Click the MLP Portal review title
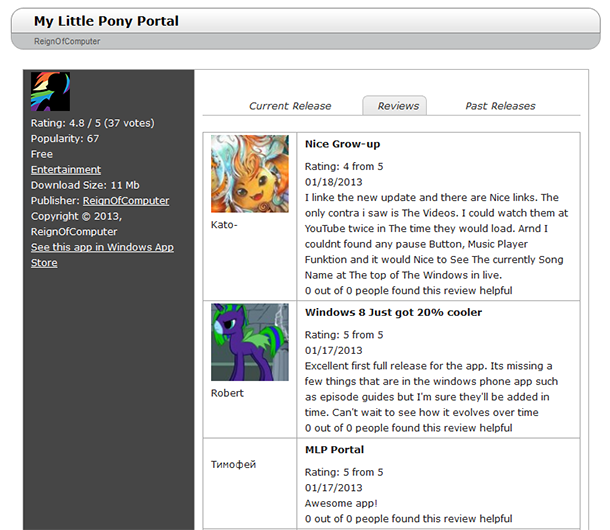 coord(335,450)
